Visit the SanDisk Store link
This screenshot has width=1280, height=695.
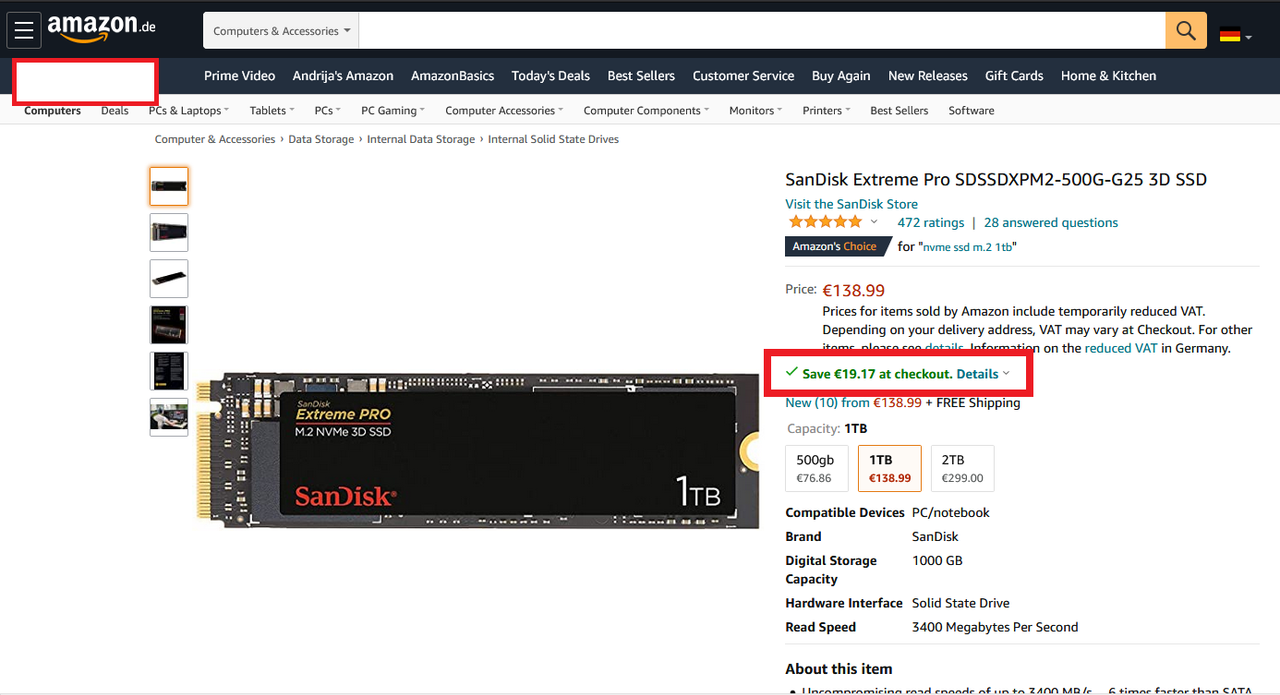point(851,204)
